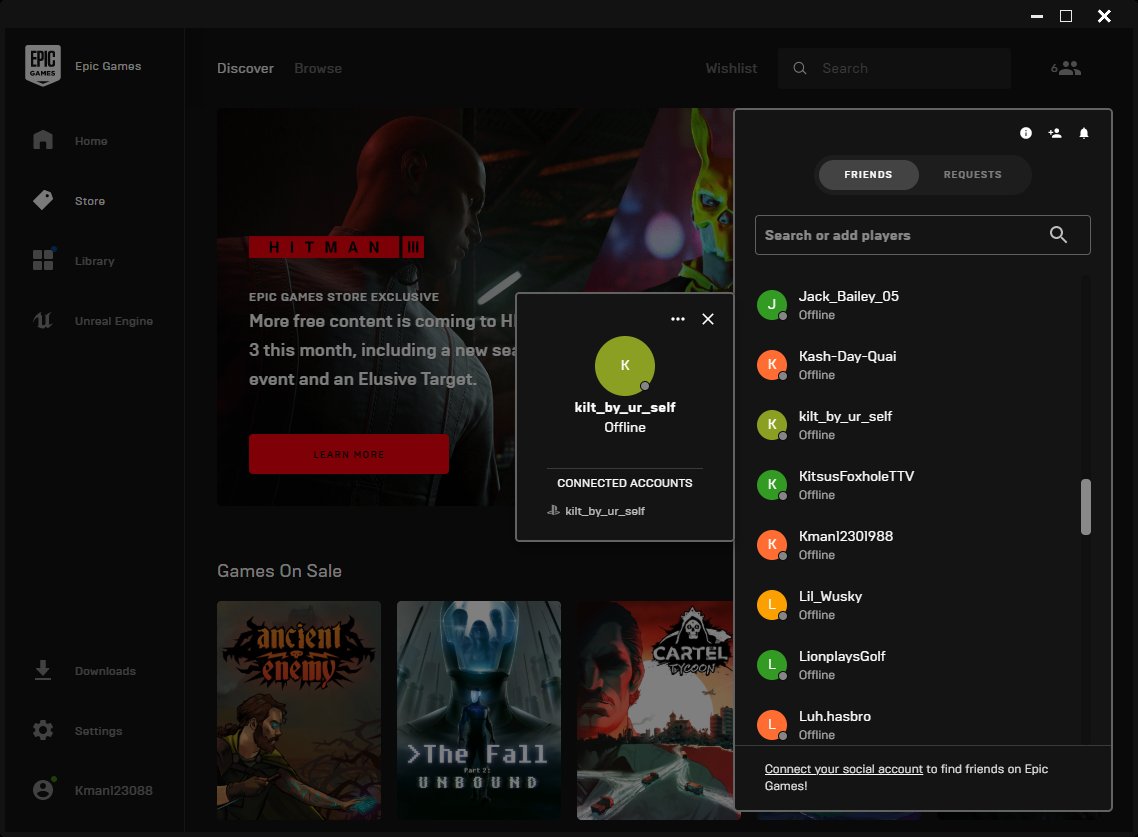Click the friends list scrollbar thumb
The width and height of the screenshot is (1138, 837).
click(x=1086, y=507)
